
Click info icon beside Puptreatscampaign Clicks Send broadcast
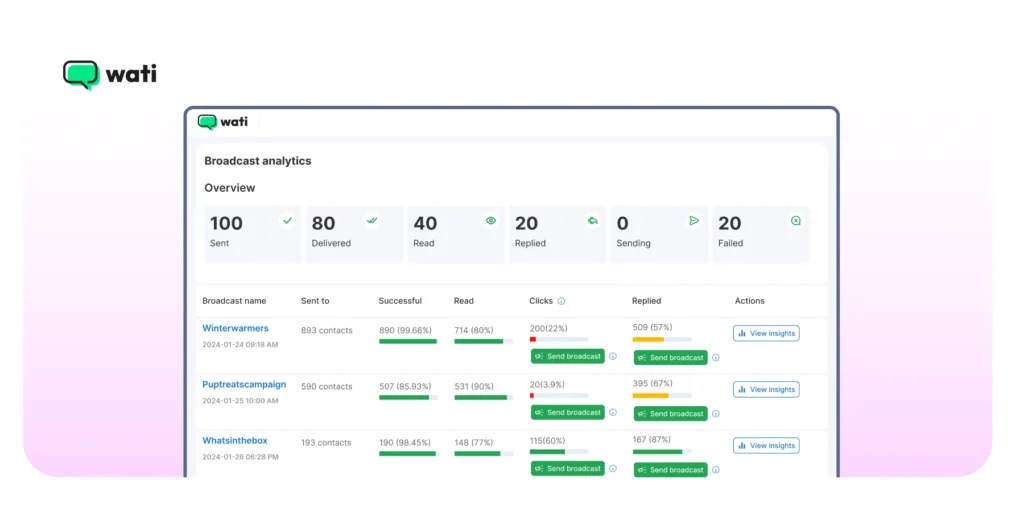(613, 413)
